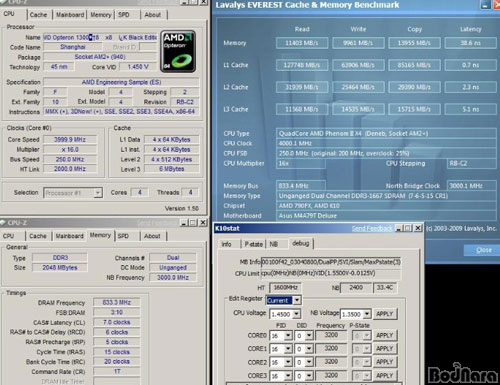Open the CORE3 DID dropdown
Image resolution: width=500 pixels, height=385 pixels.
(x=310, y=376)
